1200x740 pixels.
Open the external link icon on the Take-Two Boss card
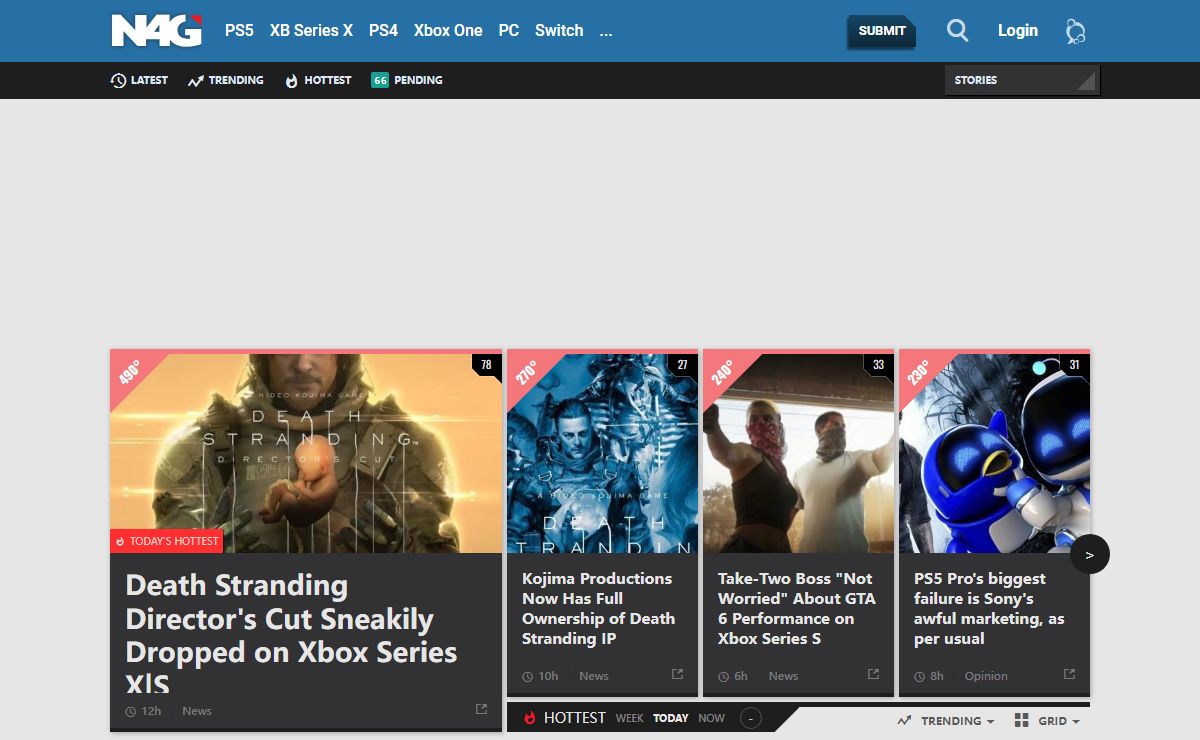pos(873,674)
